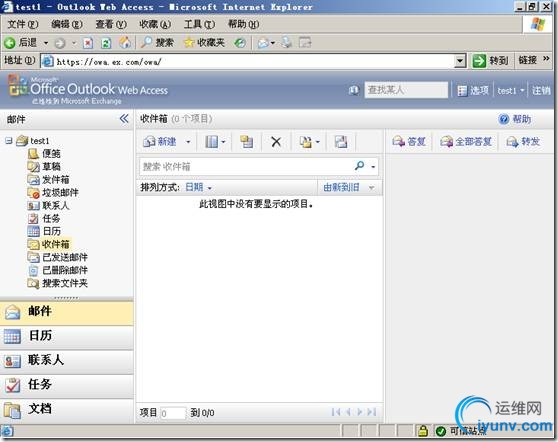Collapse the test1 mailbox tree
Screen dimensions: 558x442
click(9, 141)
